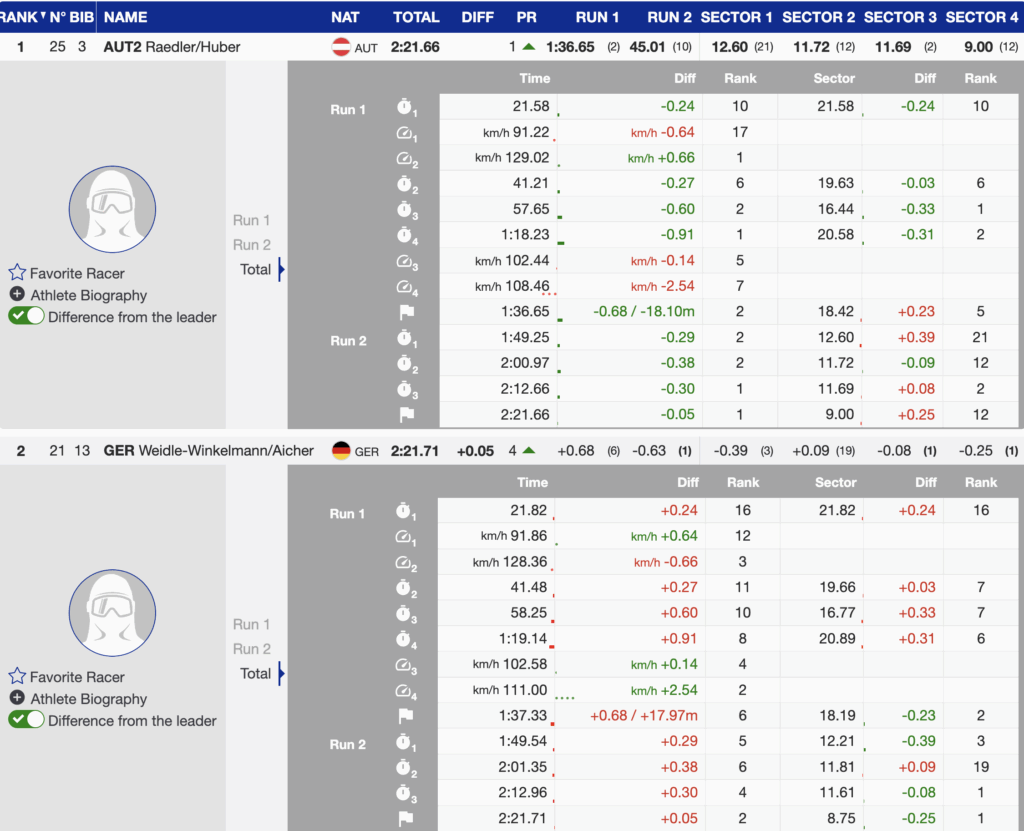The width and height of the screenshot is (1024, 831).
Task: Toggle Difference from the leader for Weidle-Winkelmann/Aicher
Action: coord(26,721)
